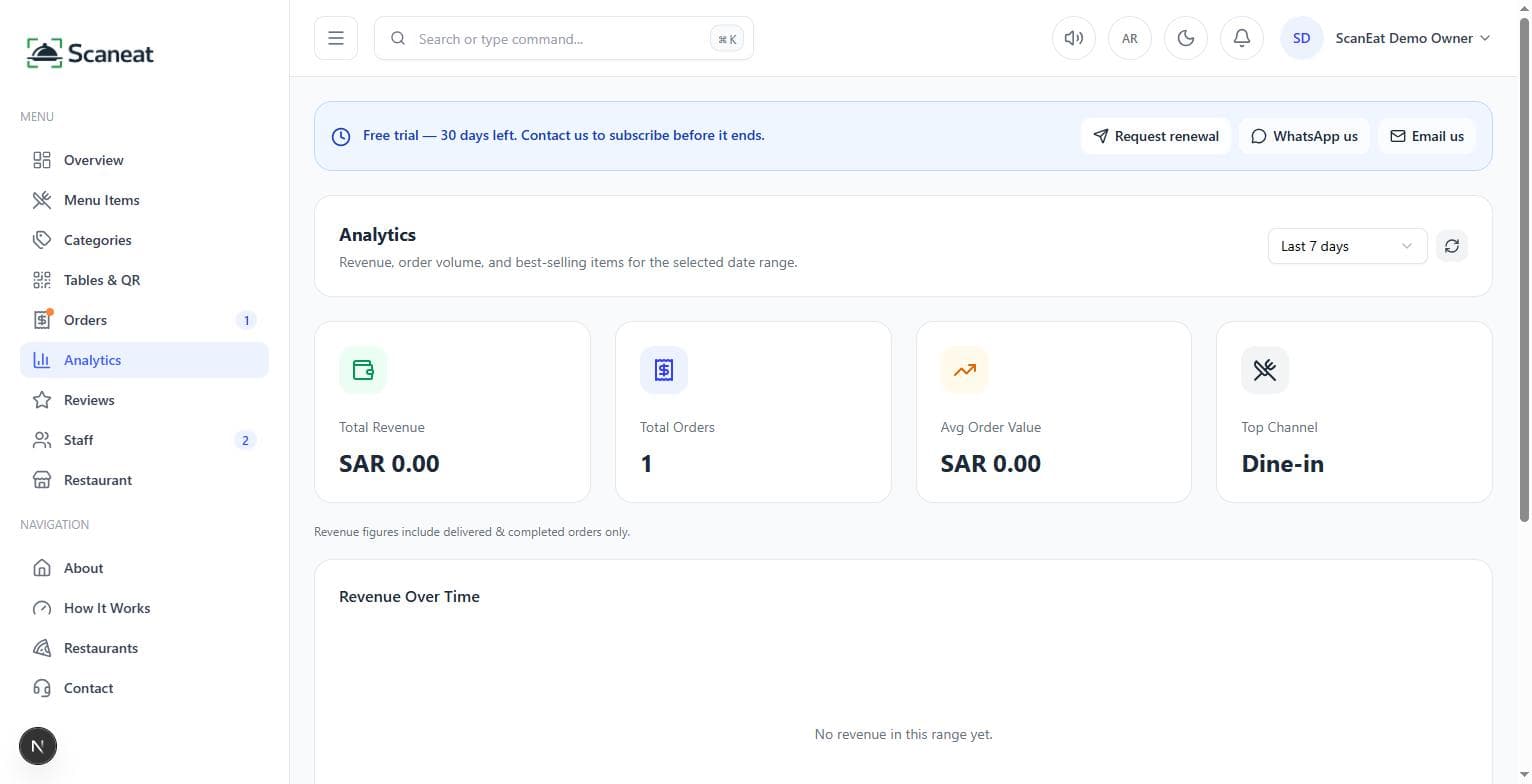Click the page vertical scrollbar
The width and height of the screenshot is (1532, 784).
tap(1524, 270)
